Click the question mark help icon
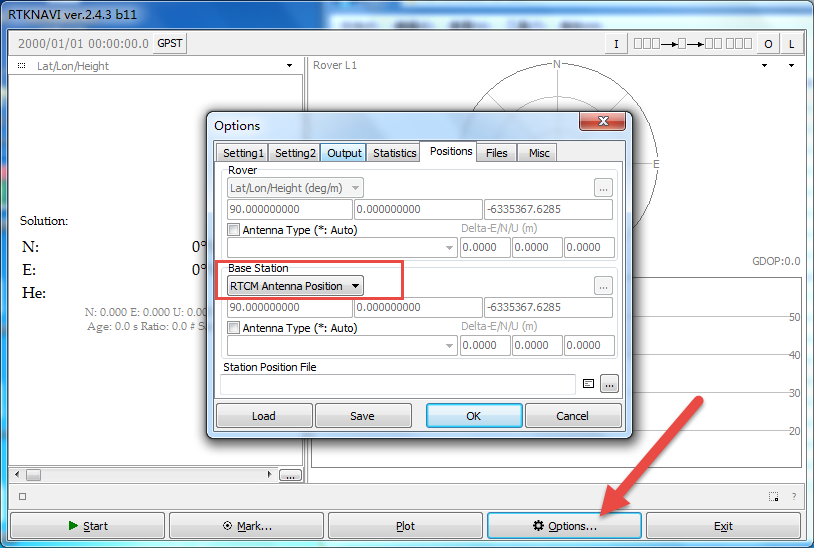This screenshot has height=548, width=814. click(794, 497)
